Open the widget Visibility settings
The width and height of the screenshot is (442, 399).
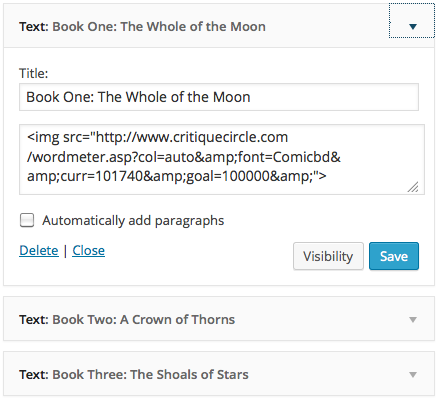(328, 256)
